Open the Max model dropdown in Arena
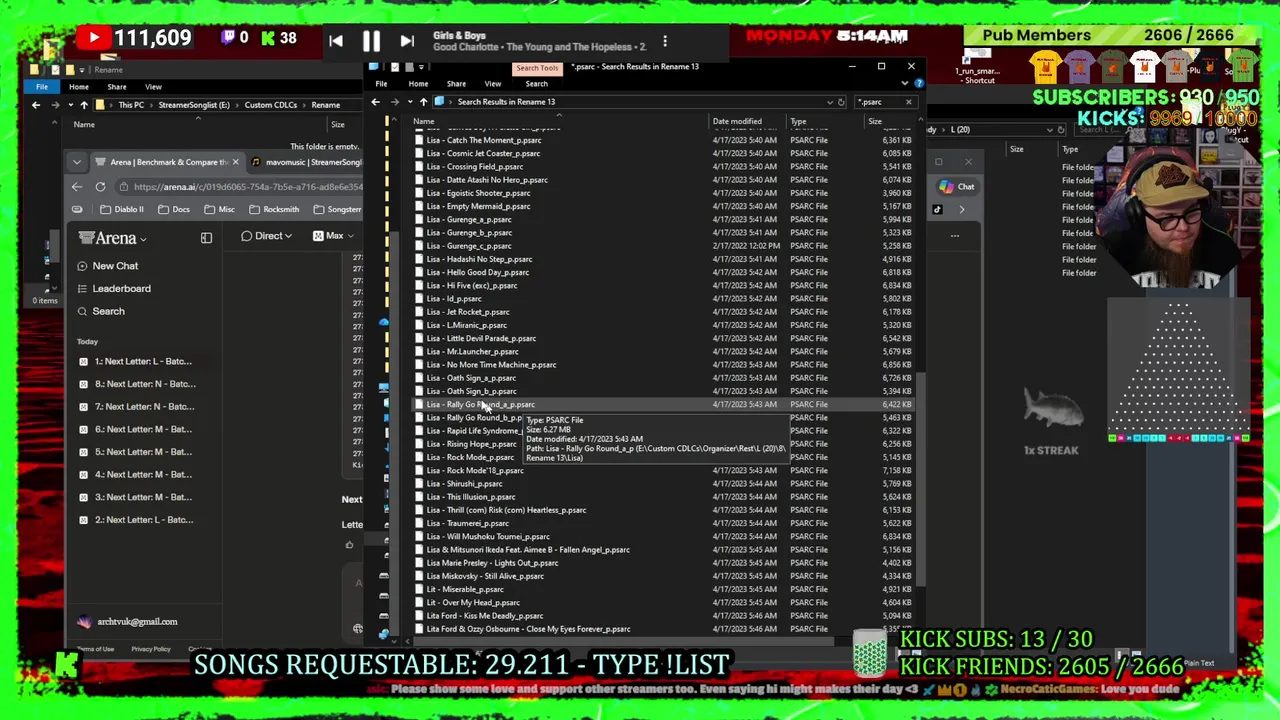This screenshot has height=720, width=1280. pyautogui.click(x=333, y=236)
